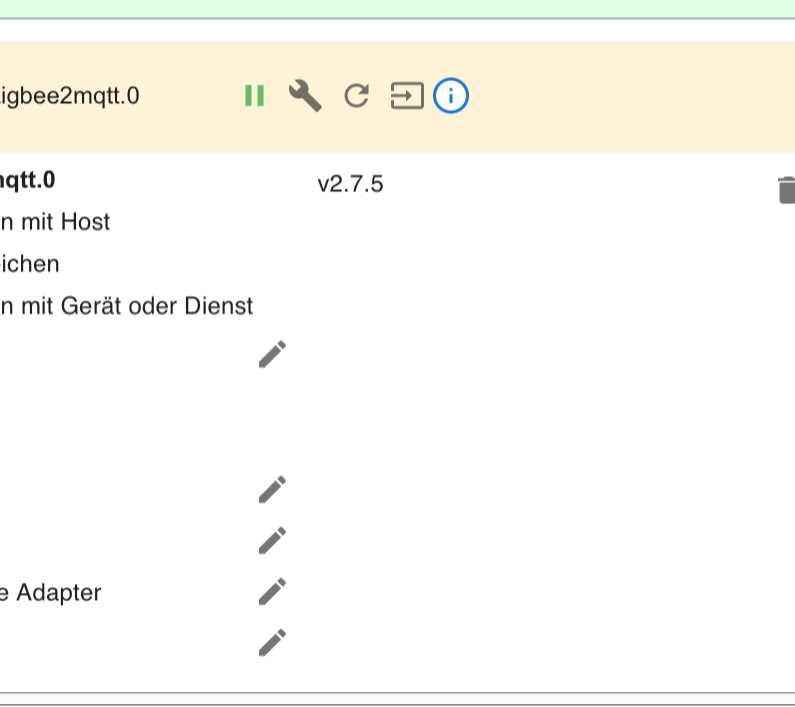
Task: Click the first pencil below the Gerät oder Dienst line
Action: tap(272, 354)
